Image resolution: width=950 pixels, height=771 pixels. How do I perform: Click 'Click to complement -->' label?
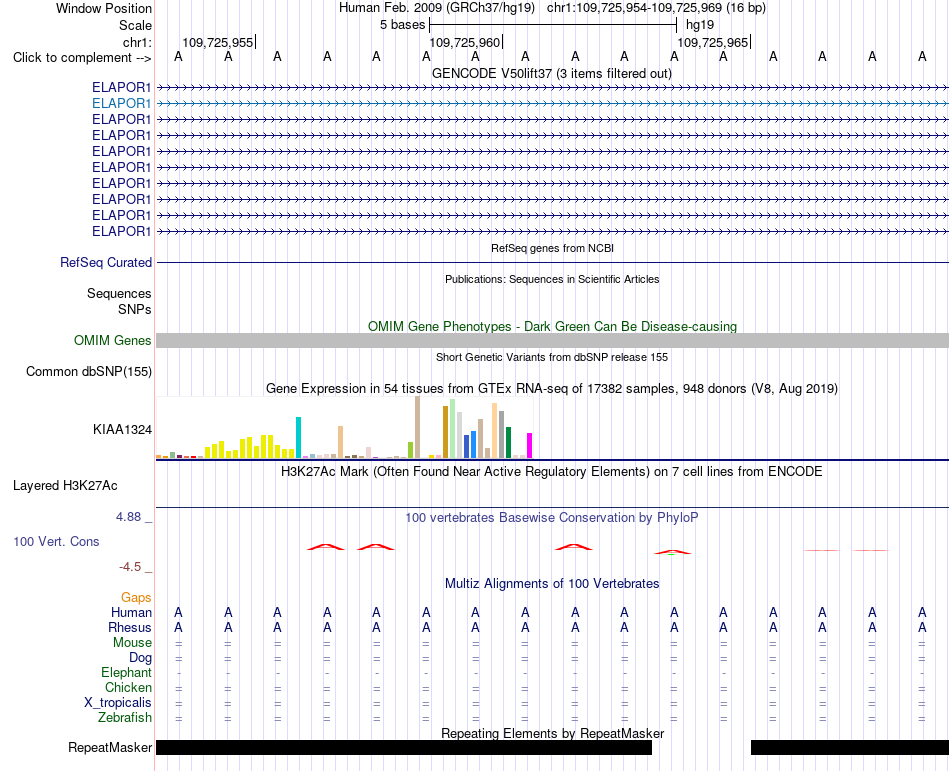(82, 58)
